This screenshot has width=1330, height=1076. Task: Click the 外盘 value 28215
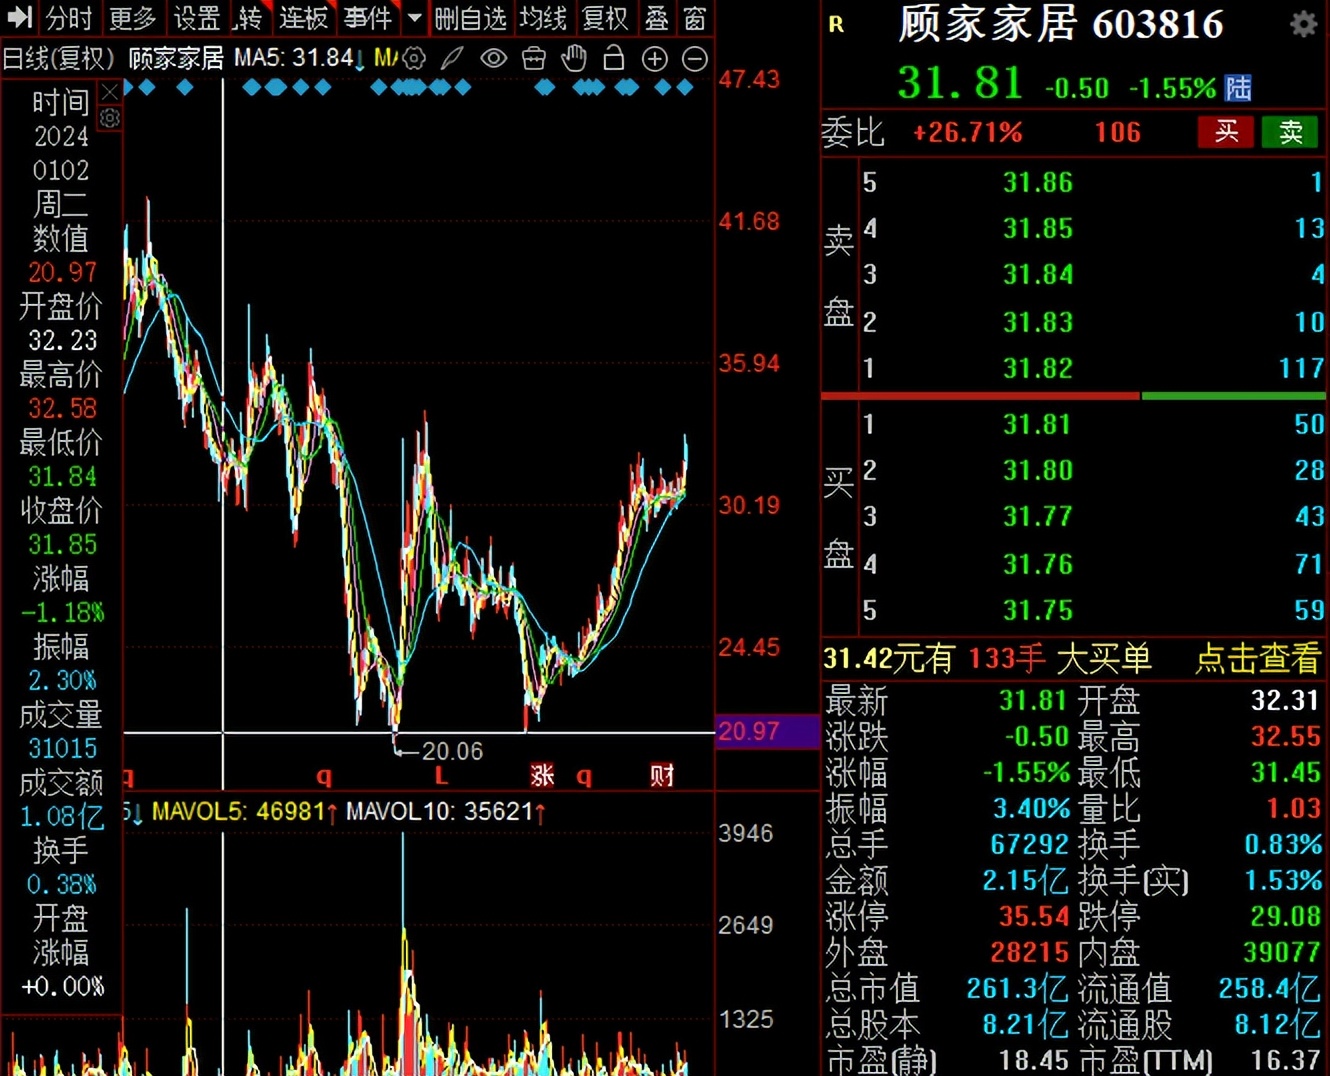pyautogui.click(x=1030, y=953)
